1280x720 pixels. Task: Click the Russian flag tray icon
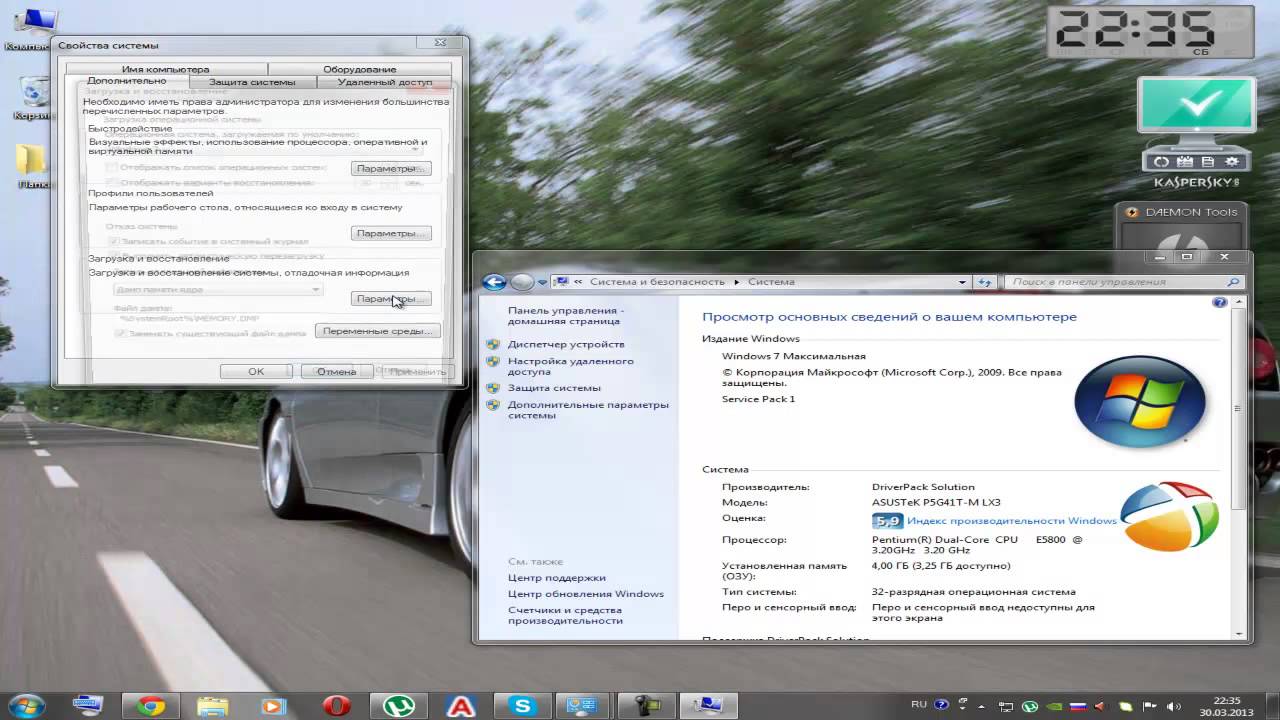point(1078,706)
